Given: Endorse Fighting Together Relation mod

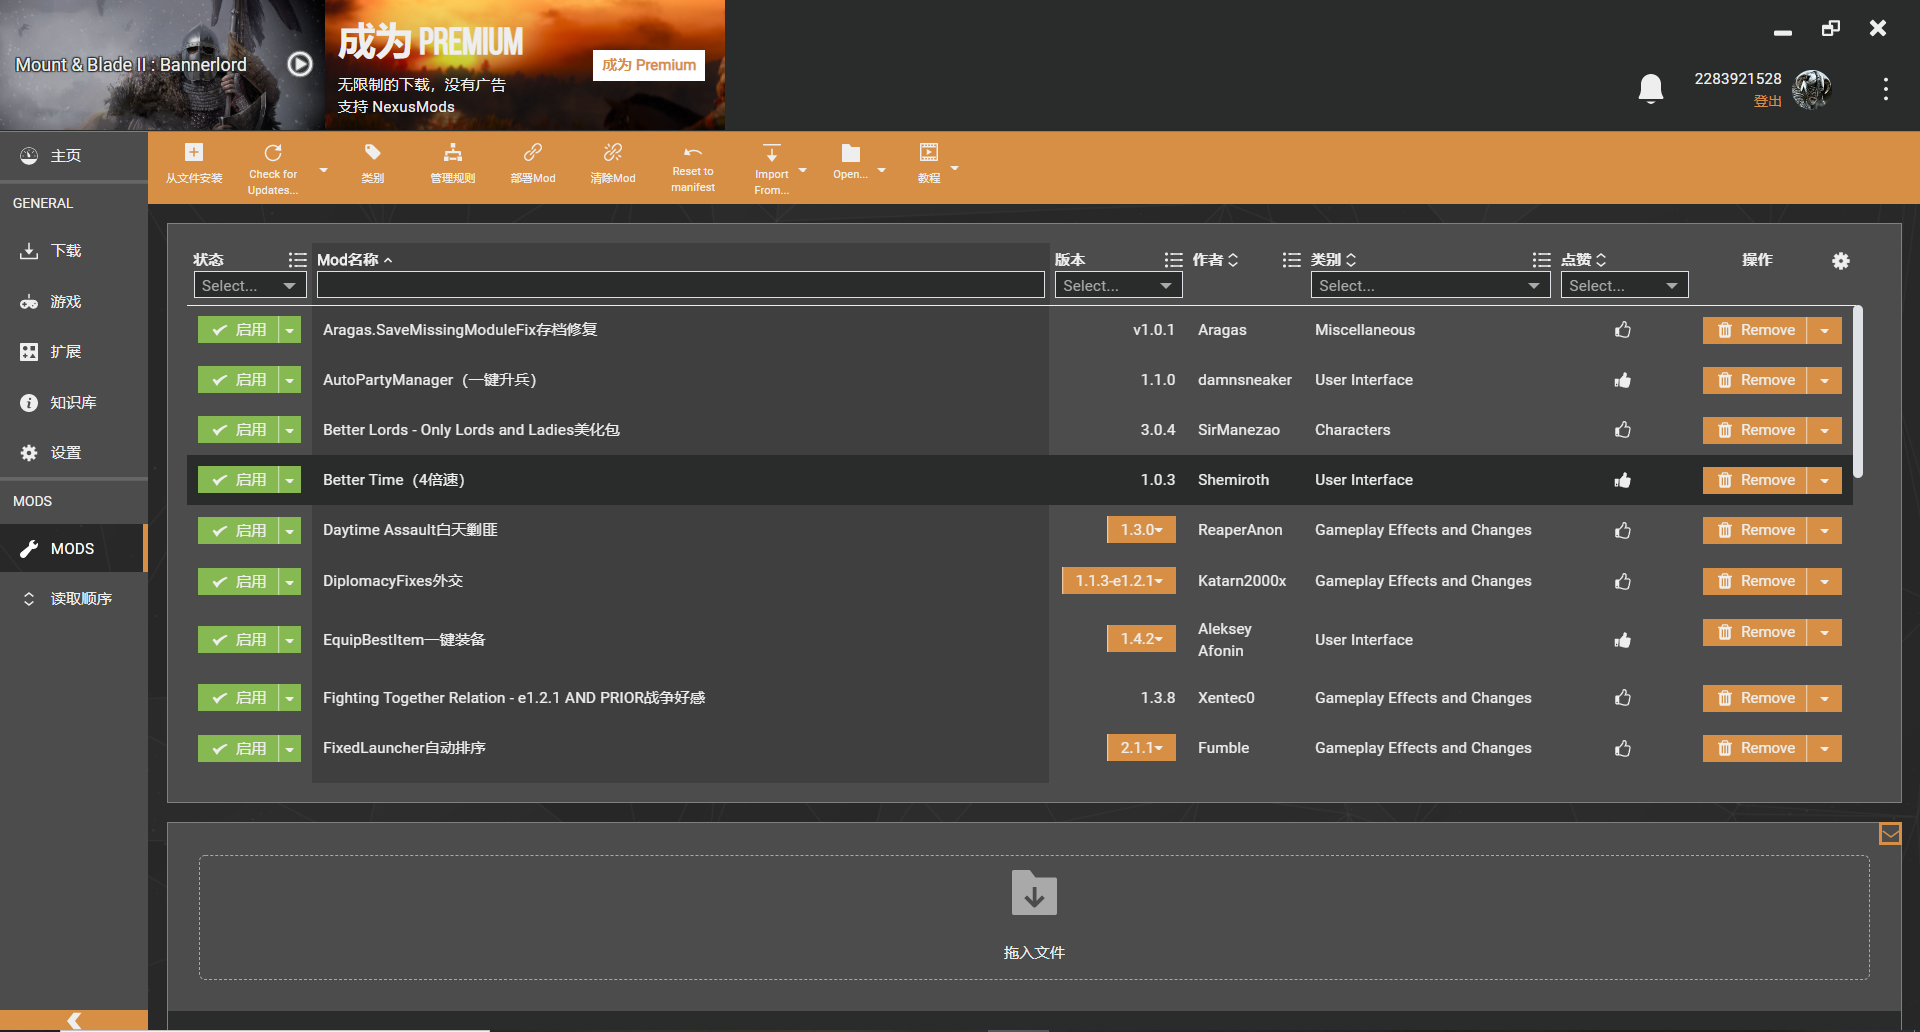Looking at the screenshot, I should click(1623, 698).
